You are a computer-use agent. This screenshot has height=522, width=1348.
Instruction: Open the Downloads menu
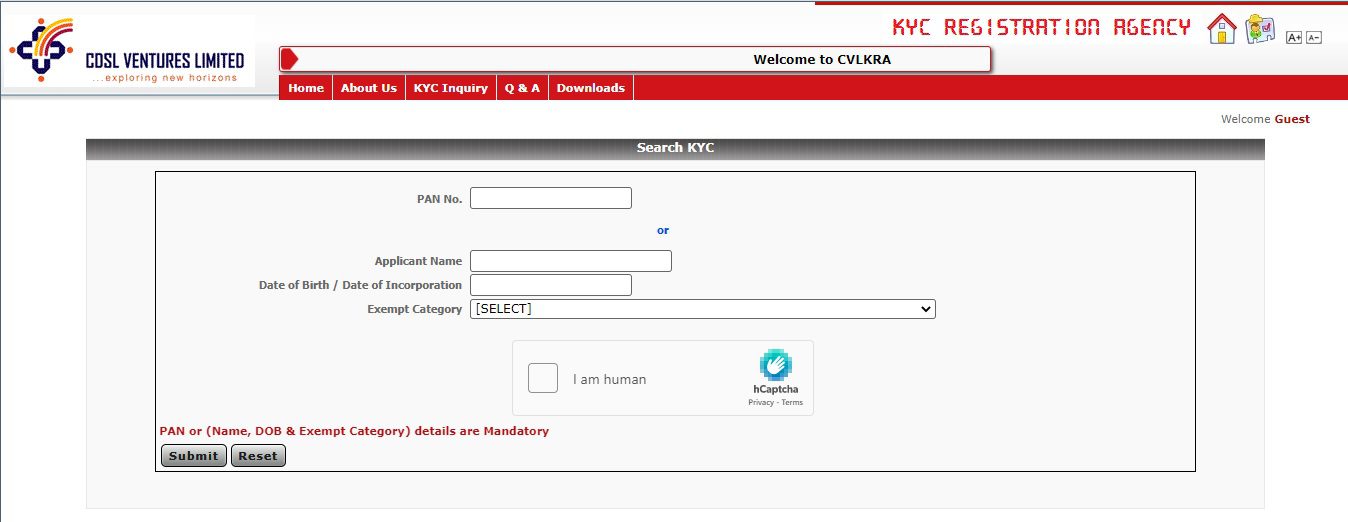coord(591,88)
